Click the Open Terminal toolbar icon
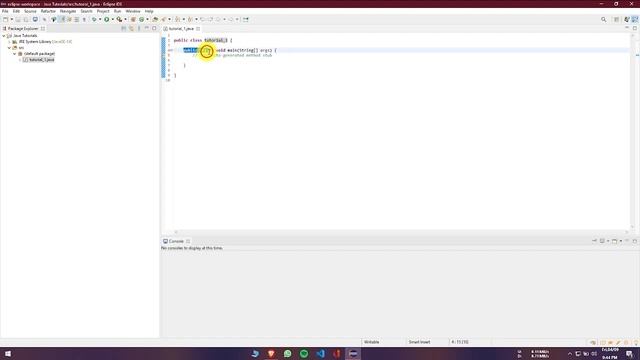Viewport: 640px width, 360px height. (35, 19)
